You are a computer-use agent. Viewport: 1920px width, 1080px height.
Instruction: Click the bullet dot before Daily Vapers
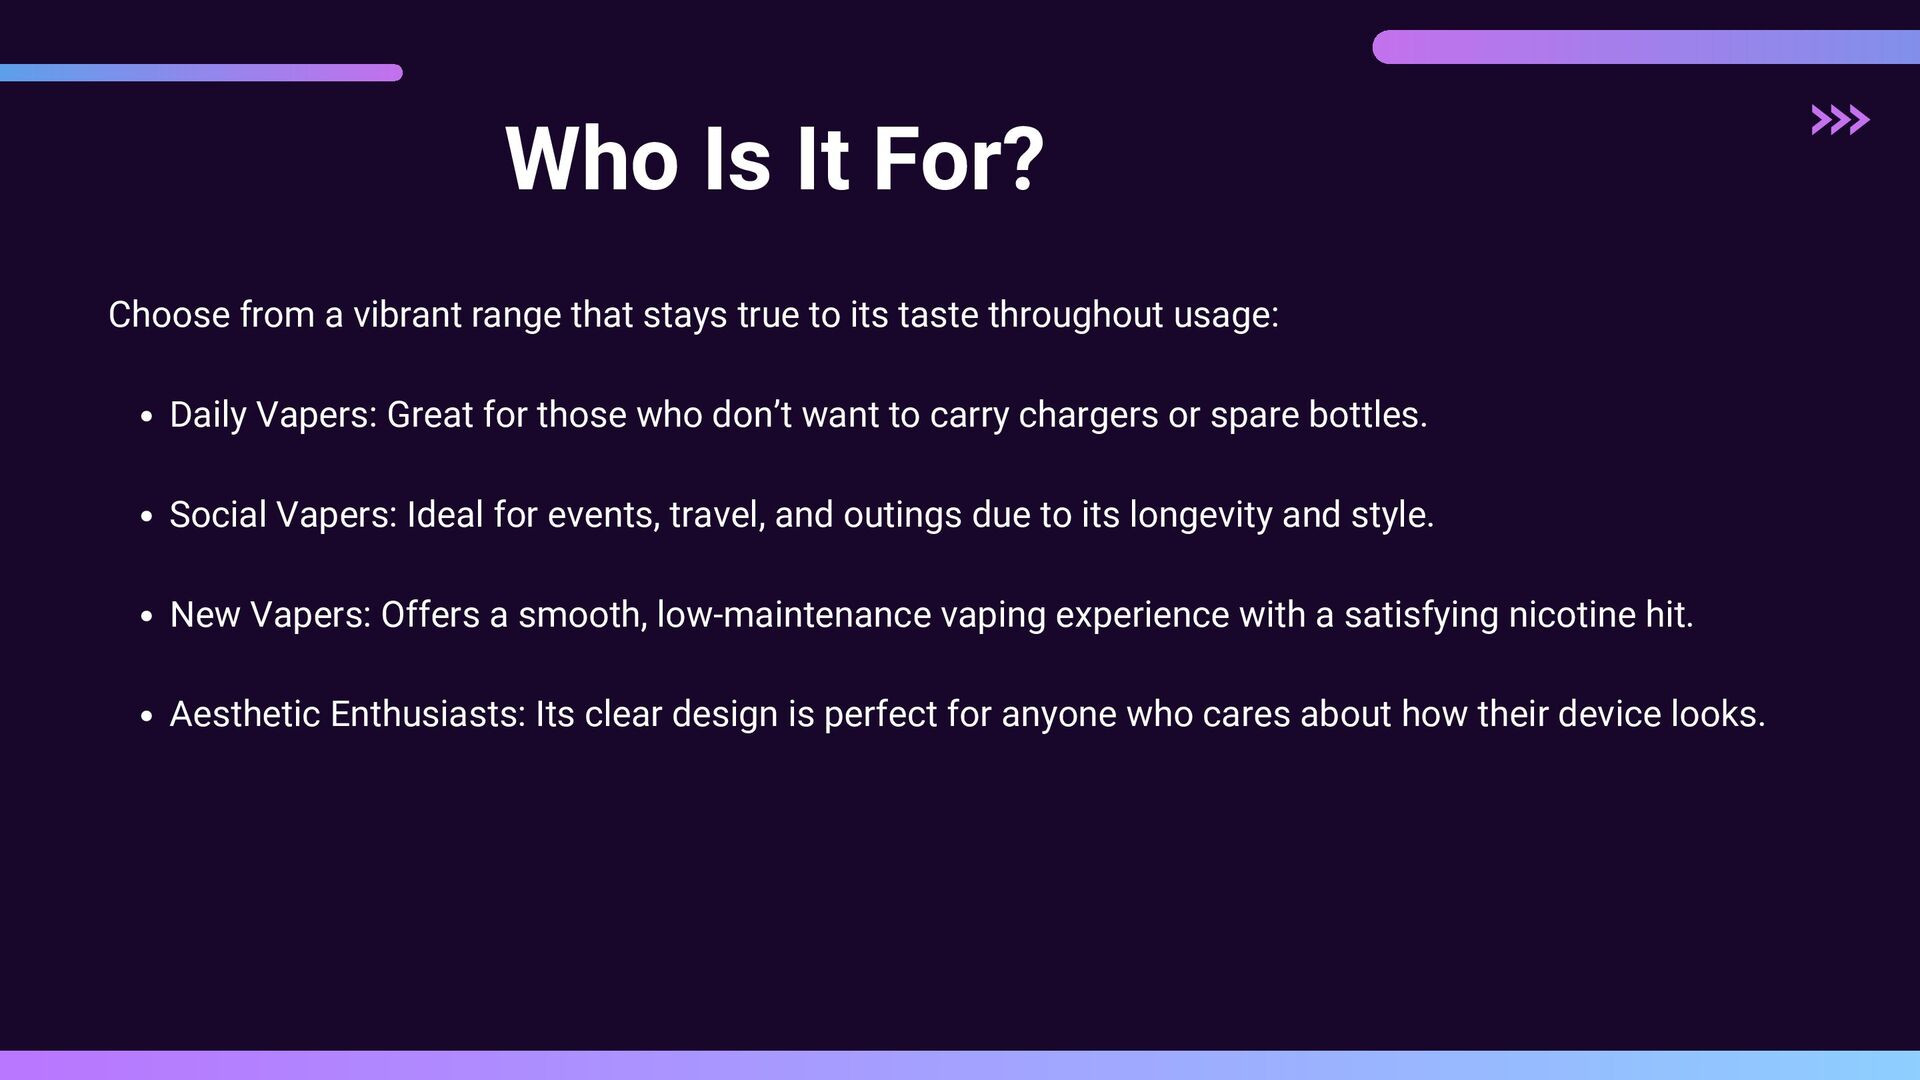[147, 417]
